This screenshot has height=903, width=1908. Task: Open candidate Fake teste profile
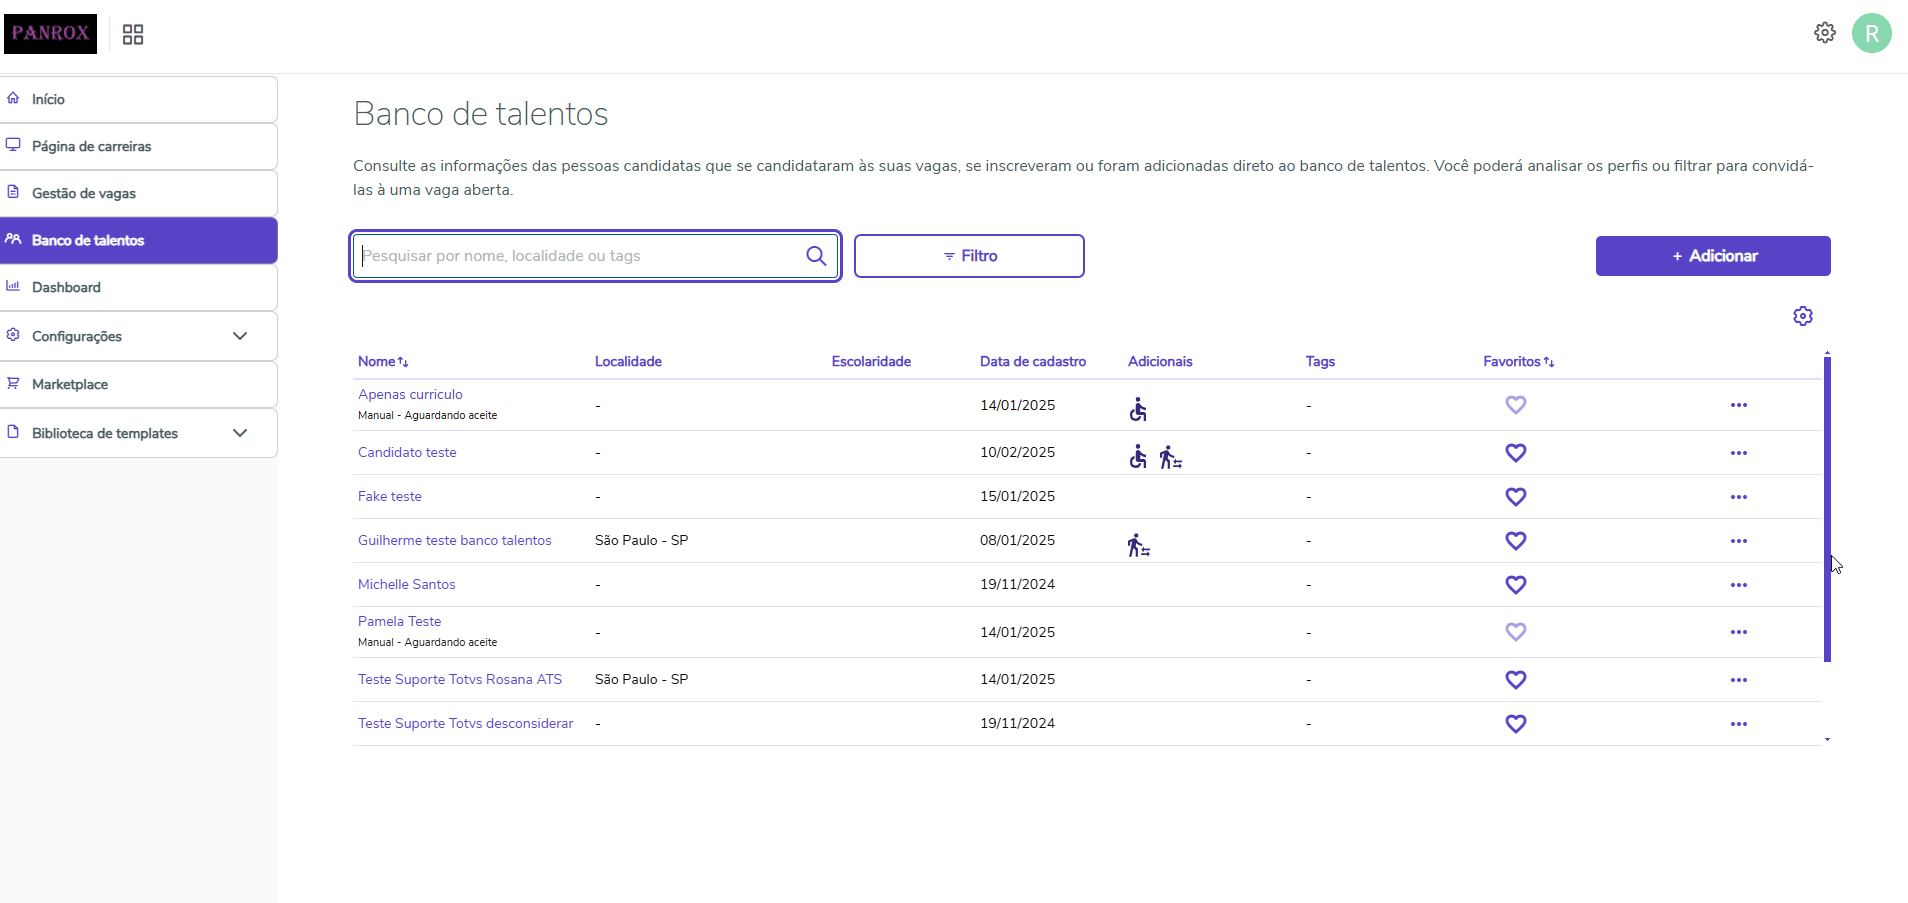[x=390, y=497]
